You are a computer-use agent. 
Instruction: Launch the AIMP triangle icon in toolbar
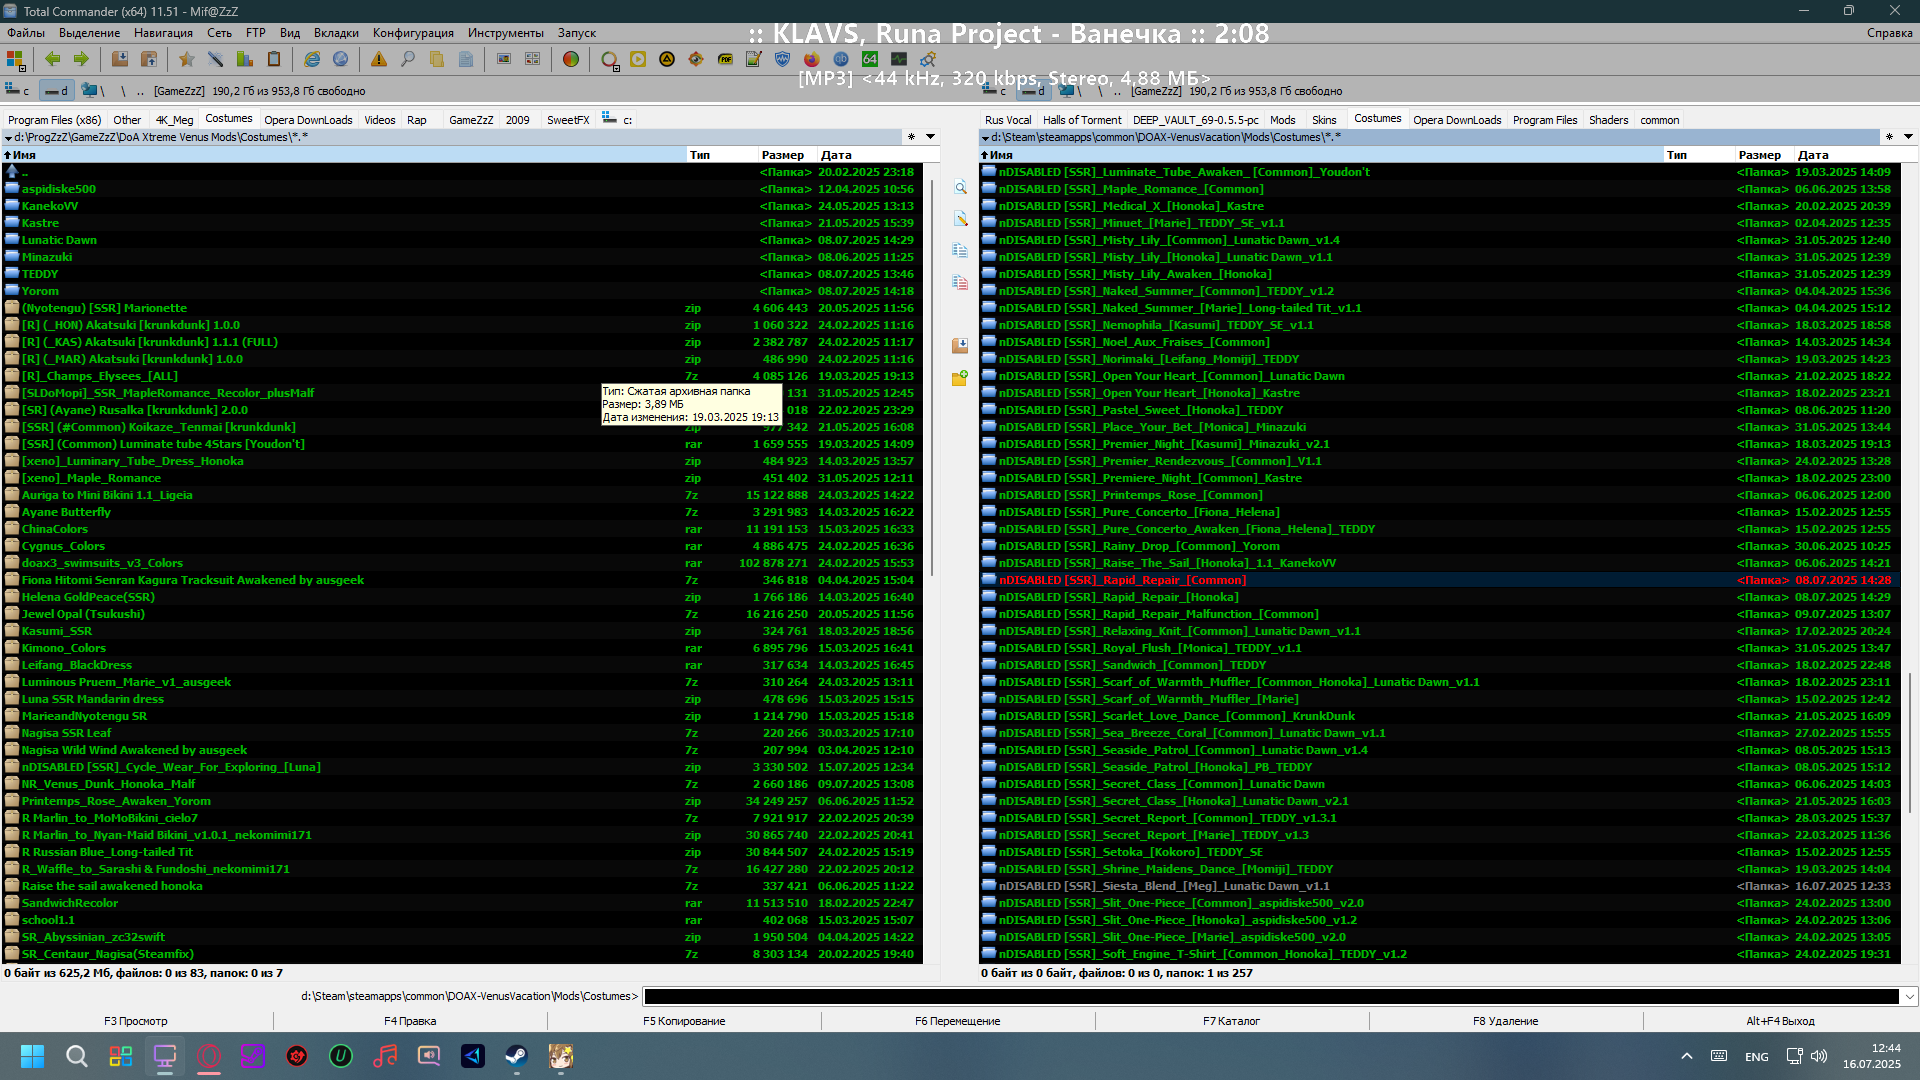pos(667,59)
